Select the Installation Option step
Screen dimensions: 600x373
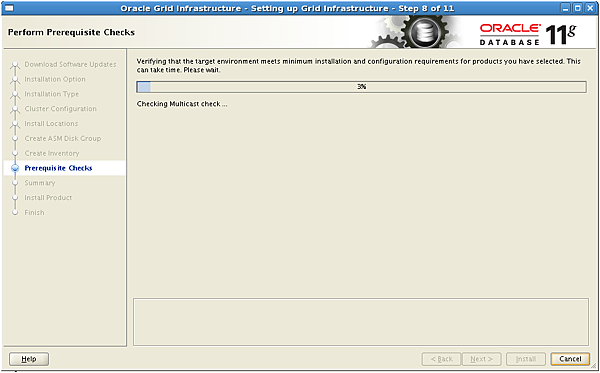(x=55, y=79)
